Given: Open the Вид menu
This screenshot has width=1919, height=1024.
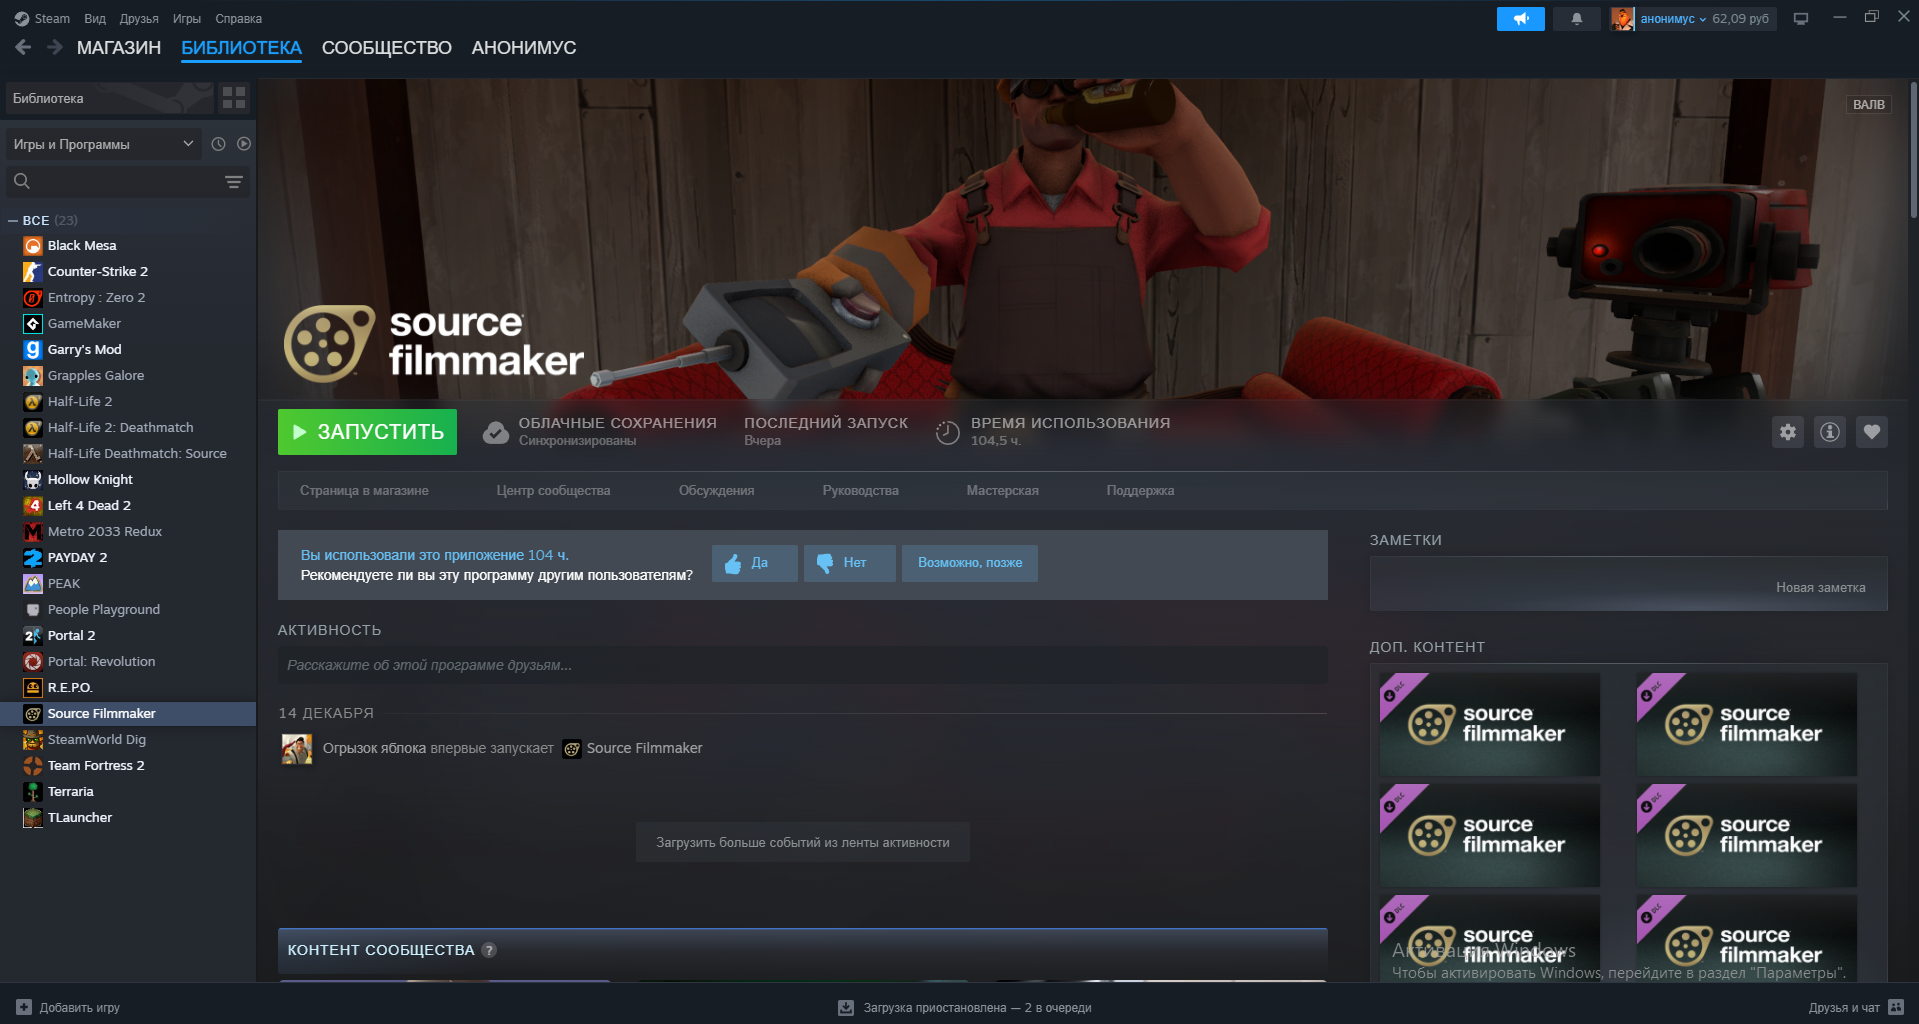Looking at the screenshot, I should tap(95, 19).
